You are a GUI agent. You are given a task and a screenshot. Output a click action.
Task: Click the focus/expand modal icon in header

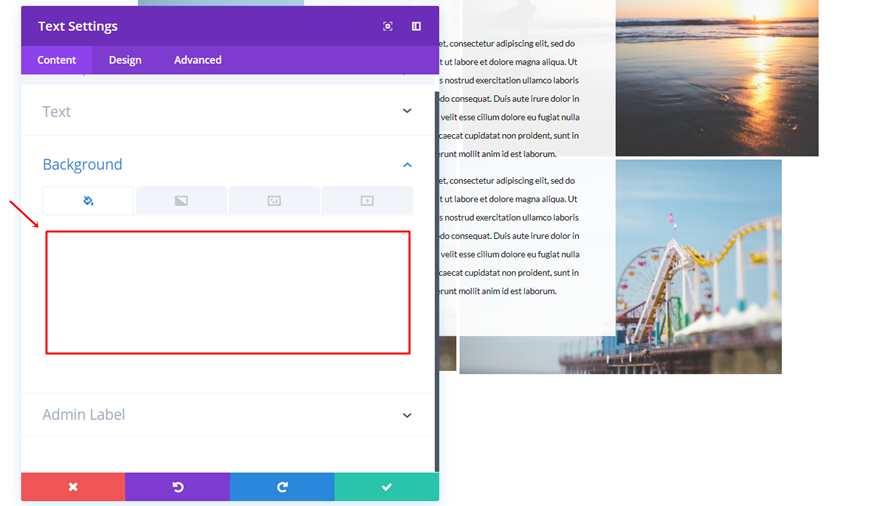click(x=388, y=26)
